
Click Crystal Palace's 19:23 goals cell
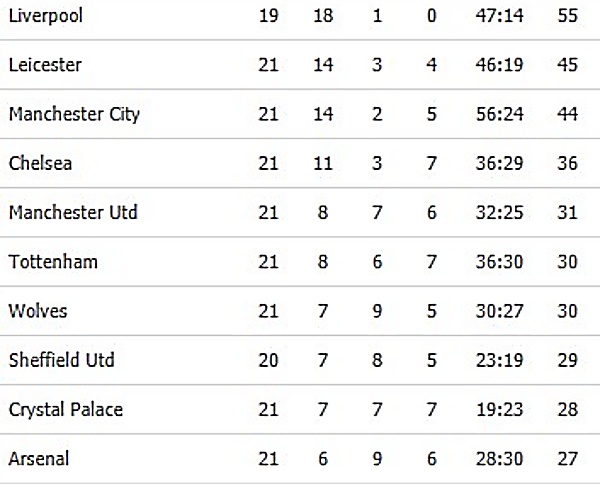click(499, 410)
